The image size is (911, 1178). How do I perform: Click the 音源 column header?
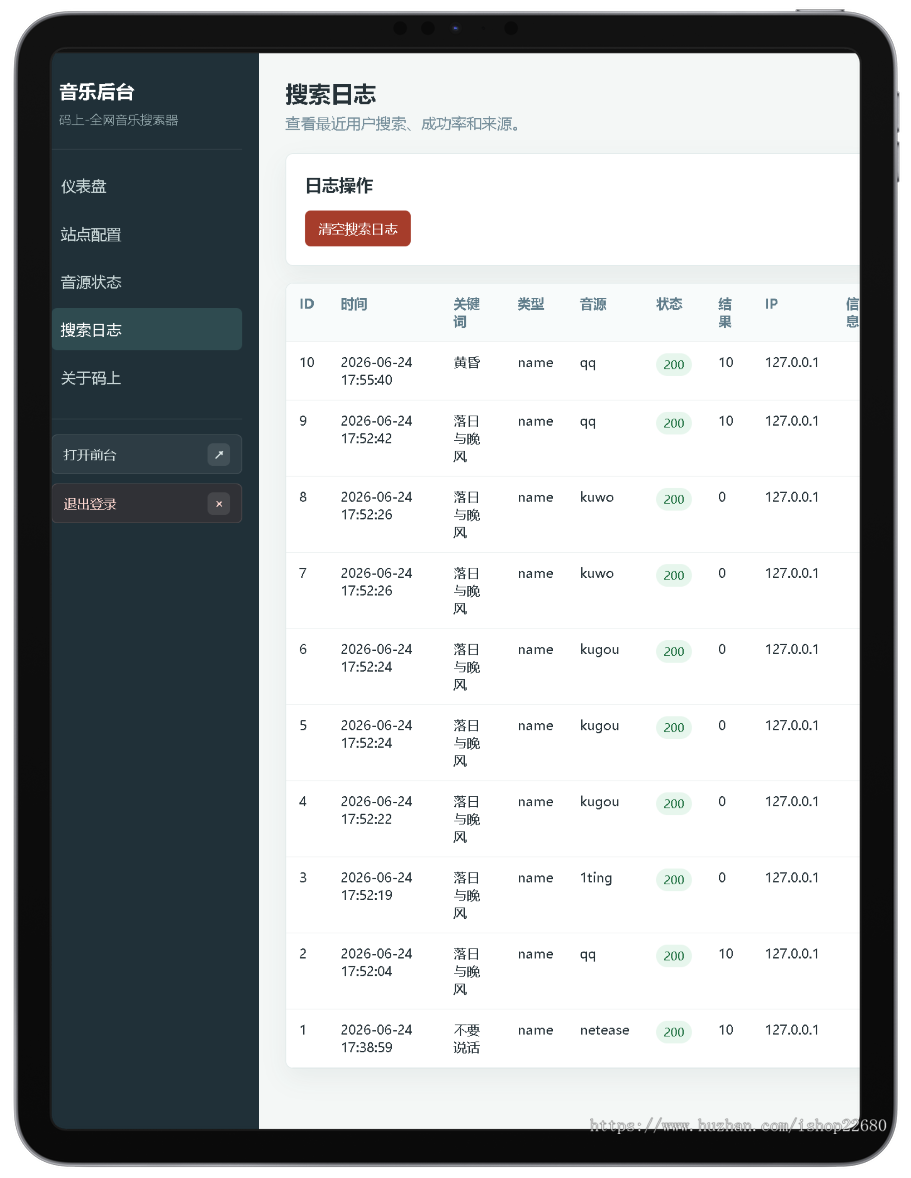coord(593,304)
